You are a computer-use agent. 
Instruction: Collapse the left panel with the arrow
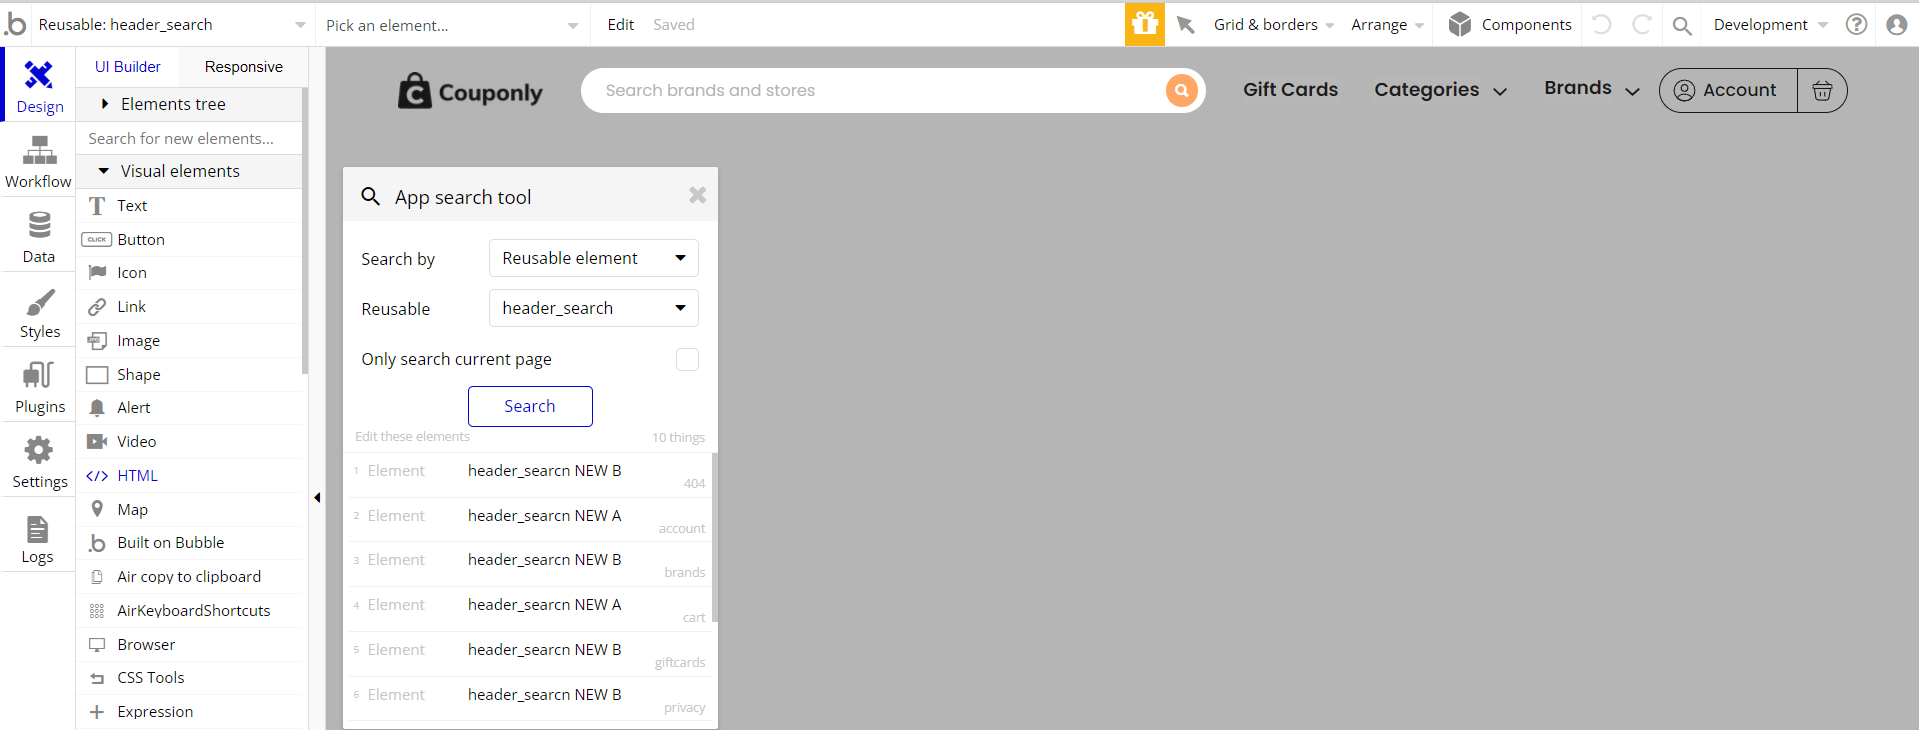click(x=317, y=497)
